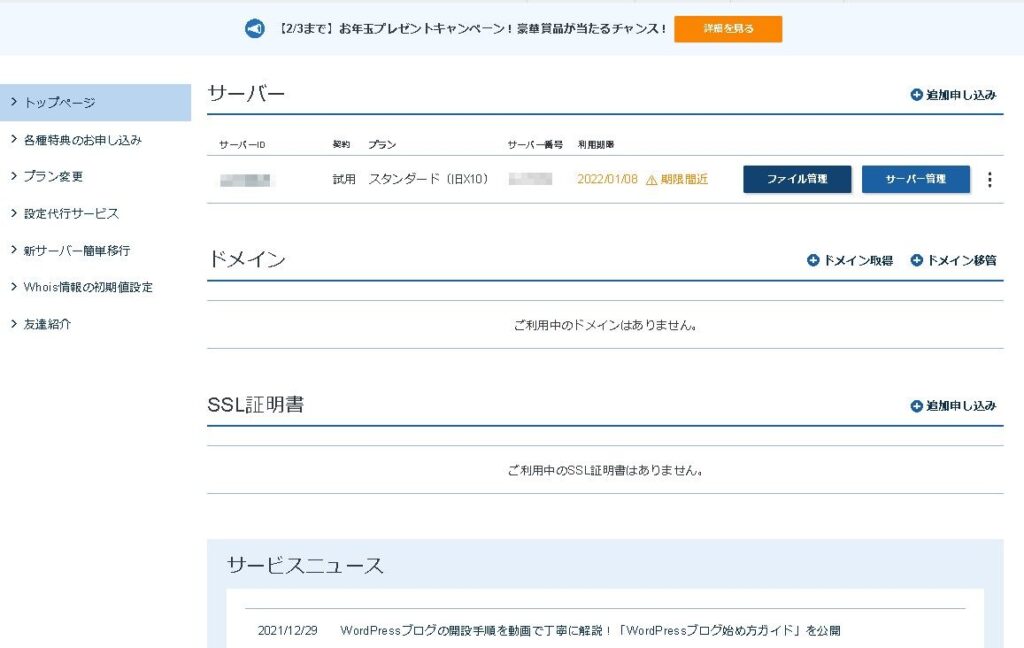The image size is (1024, 648).
Task: Click the plus icon beside server 追加申し込み
Action: click(x=916, y=95)
